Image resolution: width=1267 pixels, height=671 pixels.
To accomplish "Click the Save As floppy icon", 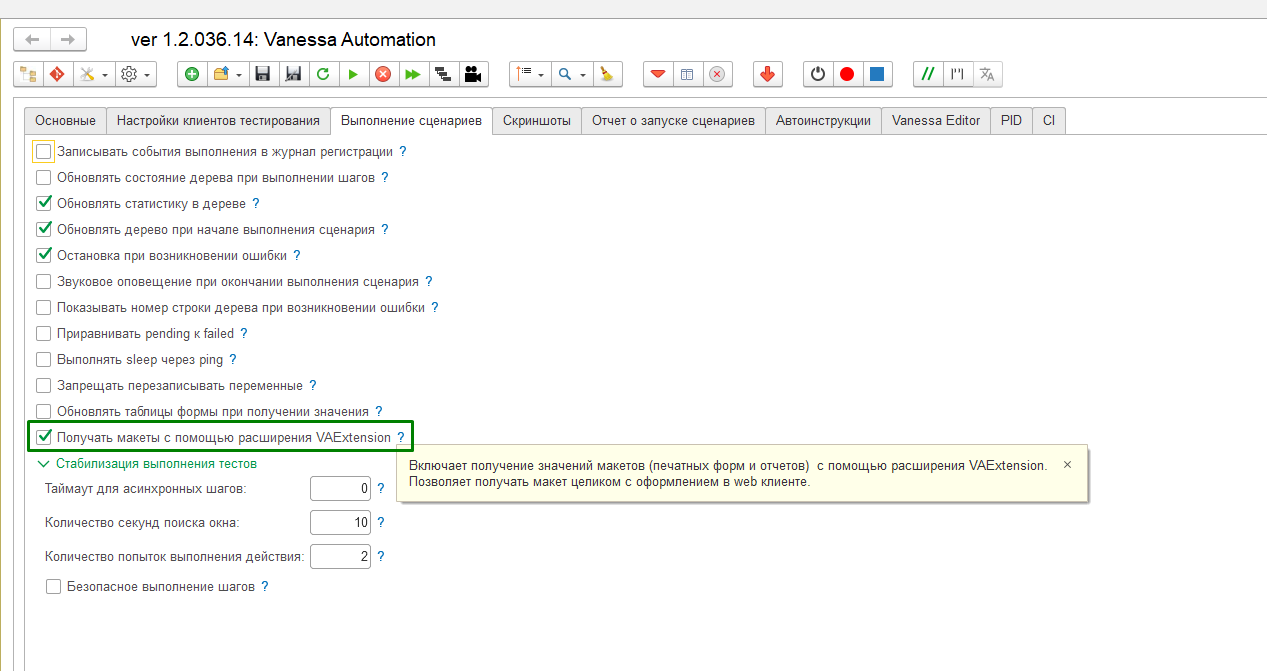I will (293, 74).
